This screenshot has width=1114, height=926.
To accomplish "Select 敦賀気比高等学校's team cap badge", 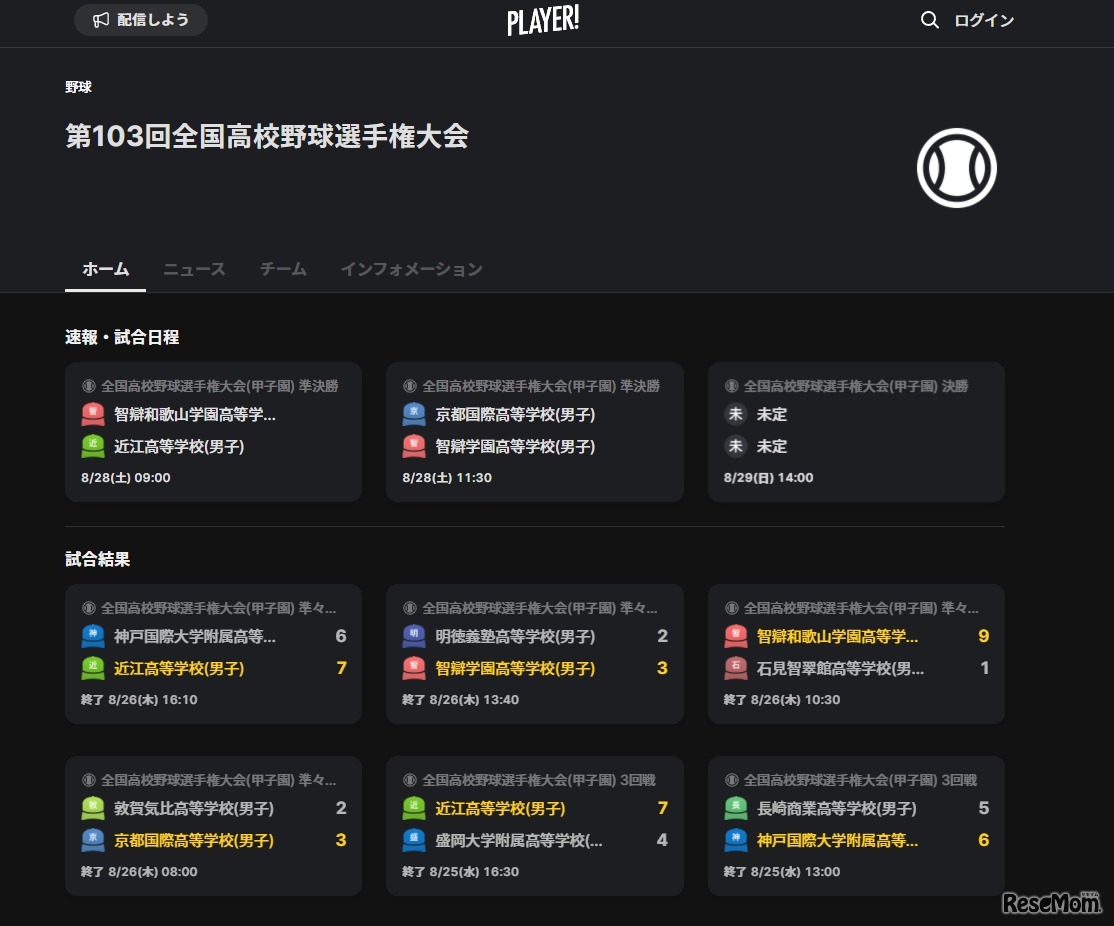I will pos(91,808).
